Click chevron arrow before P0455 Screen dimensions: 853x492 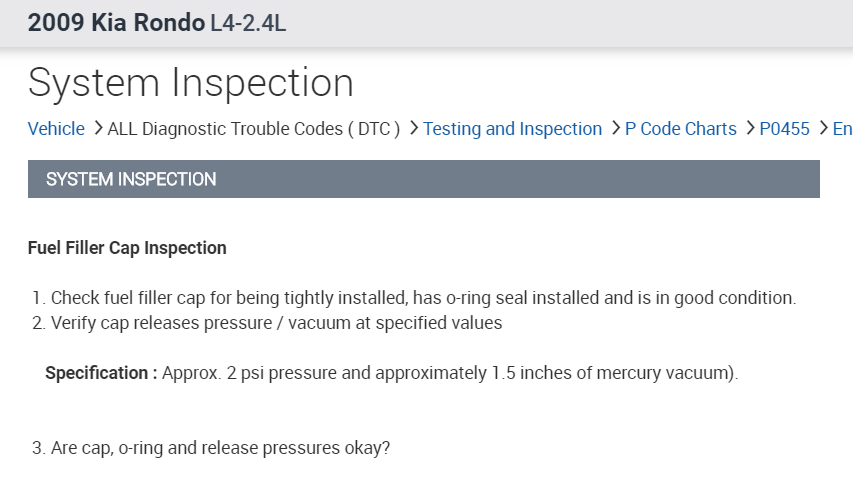click(x=749, y=129)
